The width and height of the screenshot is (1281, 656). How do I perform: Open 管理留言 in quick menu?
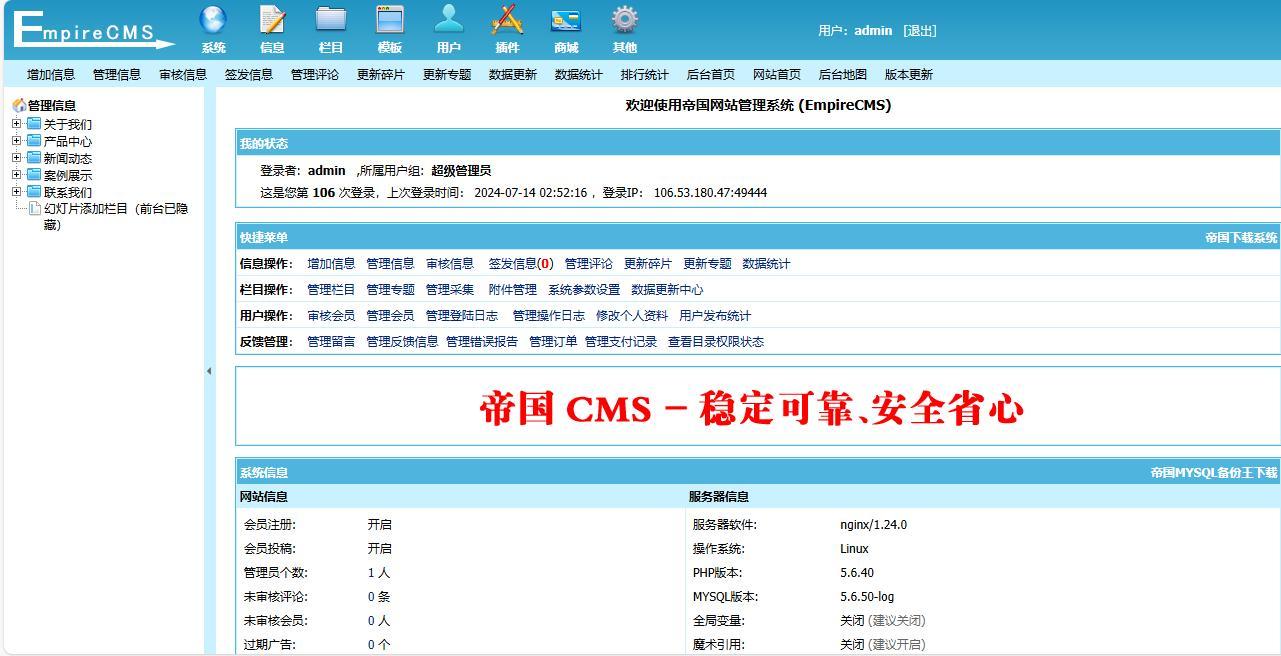pyautogui.click(x=331, y=342)
